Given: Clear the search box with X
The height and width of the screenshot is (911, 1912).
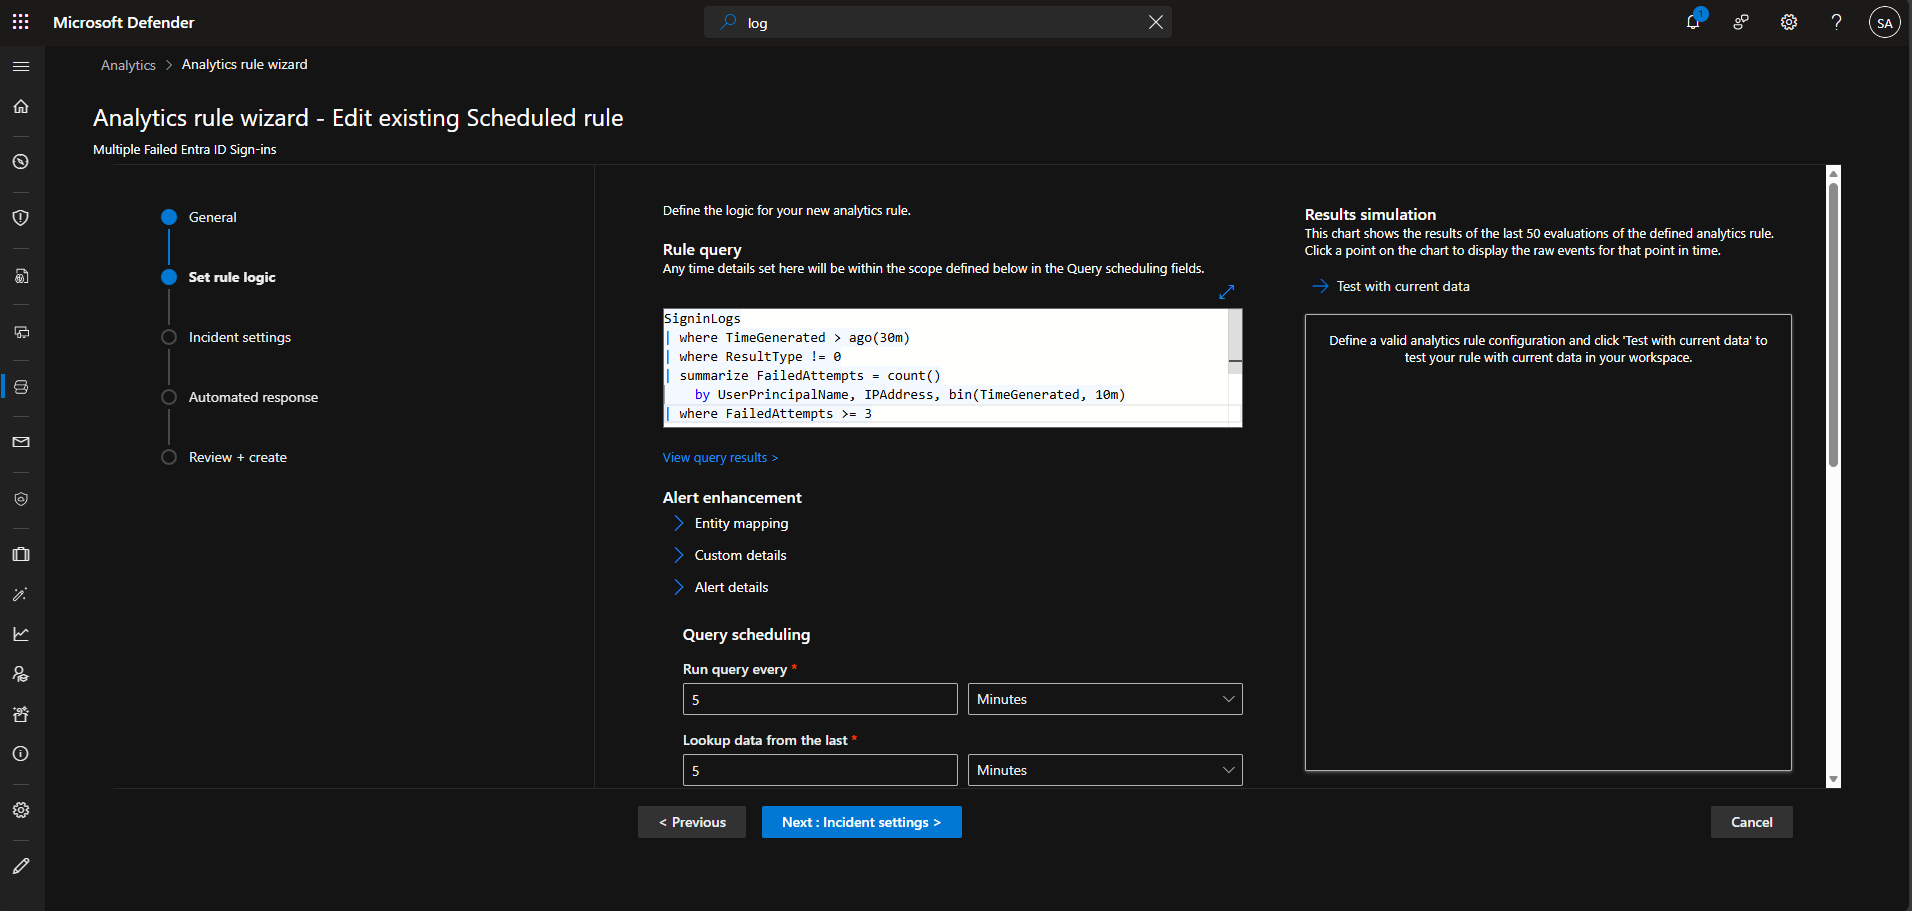Looking at the screenshot, I should click(x=1155, y=22).
